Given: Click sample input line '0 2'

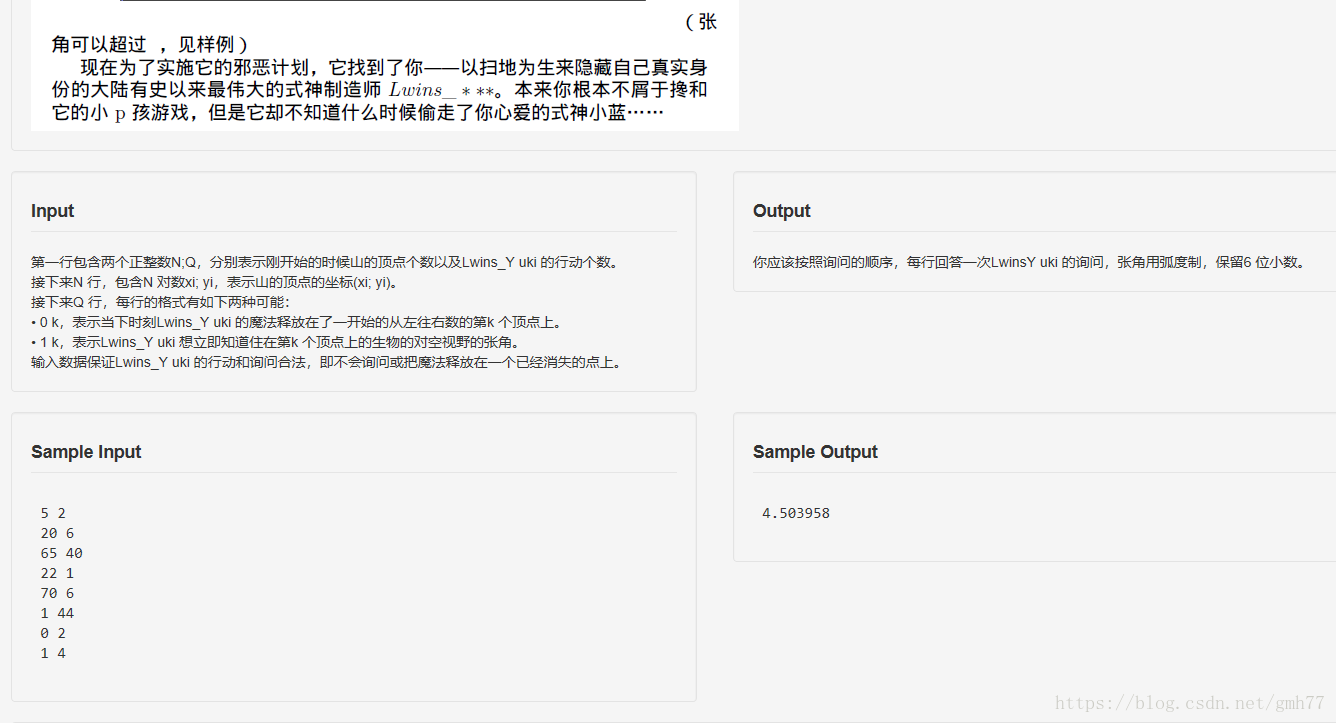Looking at the screenshot, I should (53, 633).
